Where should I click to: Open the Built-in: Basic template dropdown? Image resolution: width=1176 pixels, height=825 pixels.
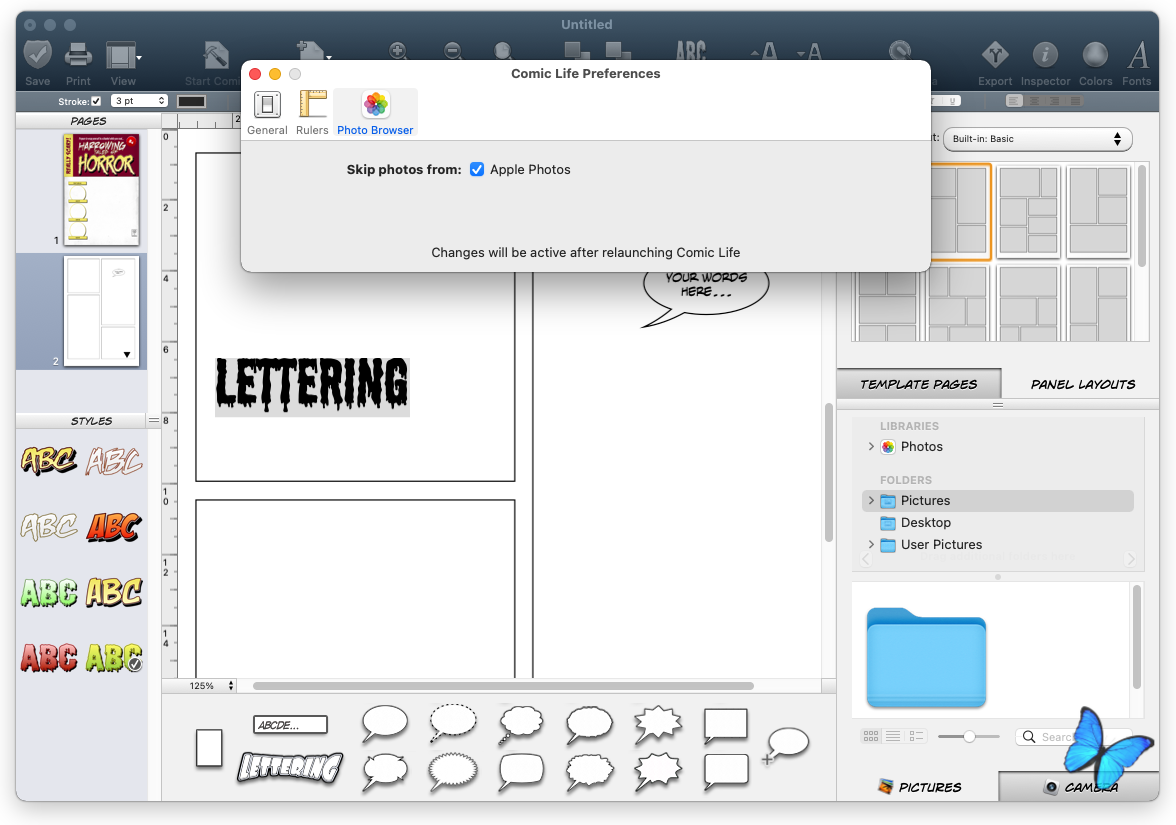coord(1037,139)
